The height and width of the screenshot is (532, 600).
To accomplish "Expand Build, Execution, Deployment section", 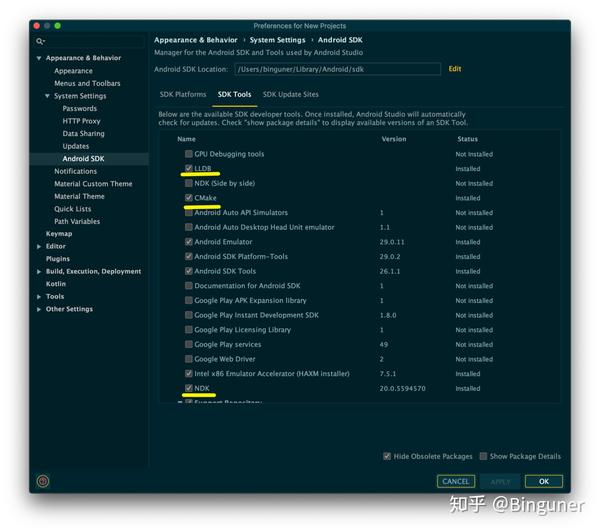I will tap(39, 272).
